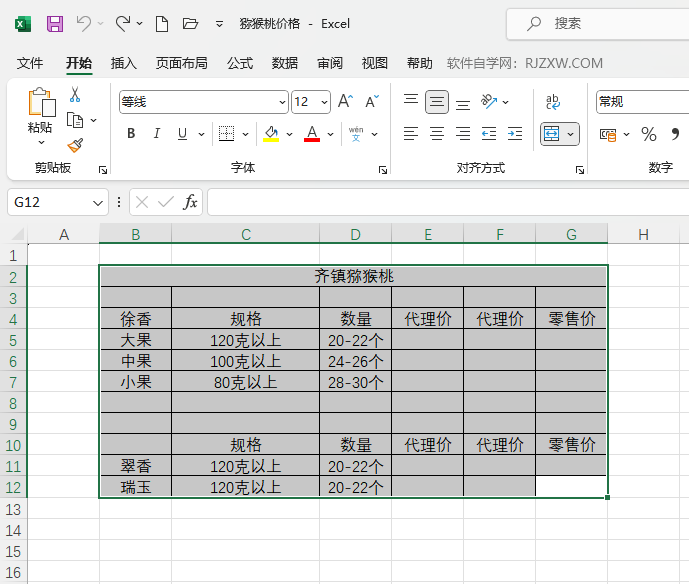Click the Paste clipboard icon
The image size is (689, 584).
(x=41, y=102)
